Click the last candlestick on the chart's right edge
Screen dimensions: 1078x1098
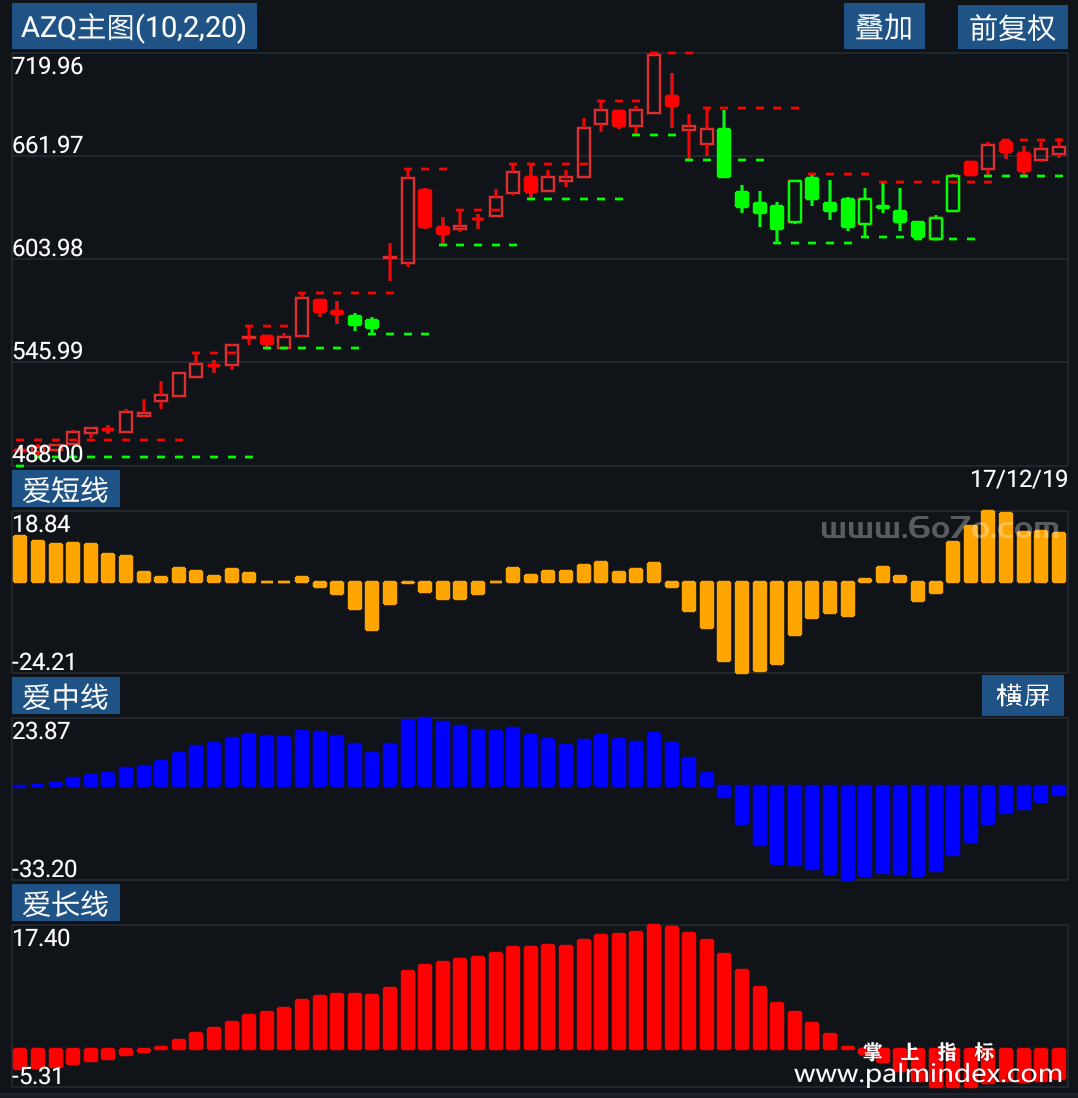[x=1058, y=149]
